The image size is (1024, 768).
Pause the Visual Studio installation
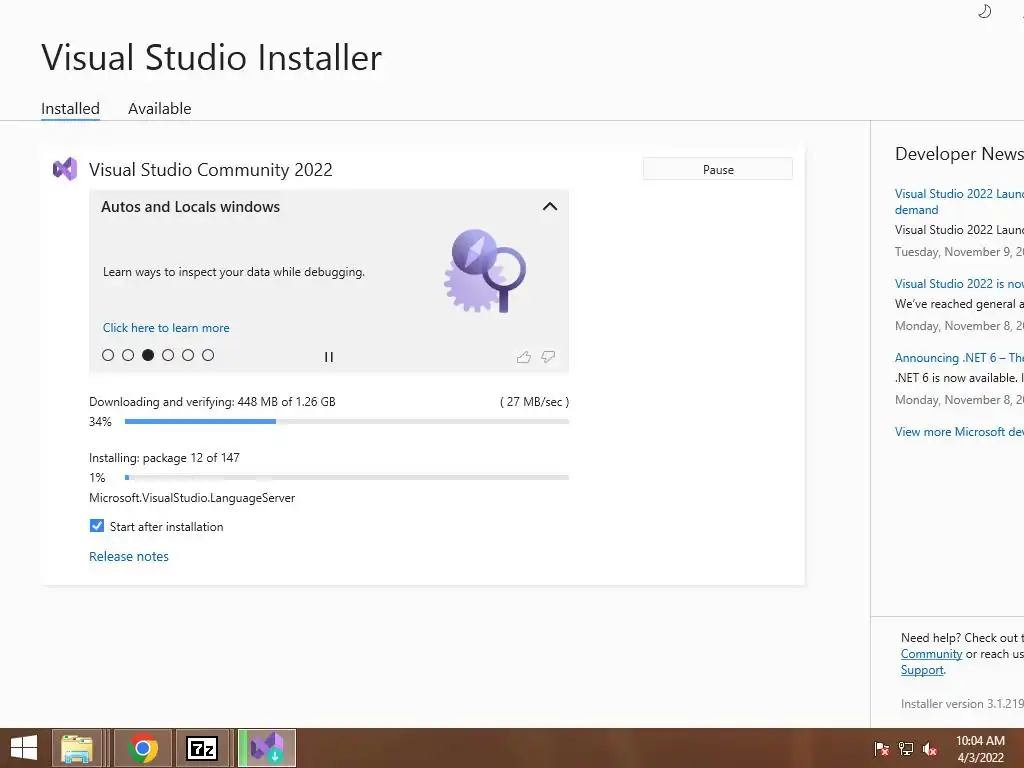tap(718, 169)
